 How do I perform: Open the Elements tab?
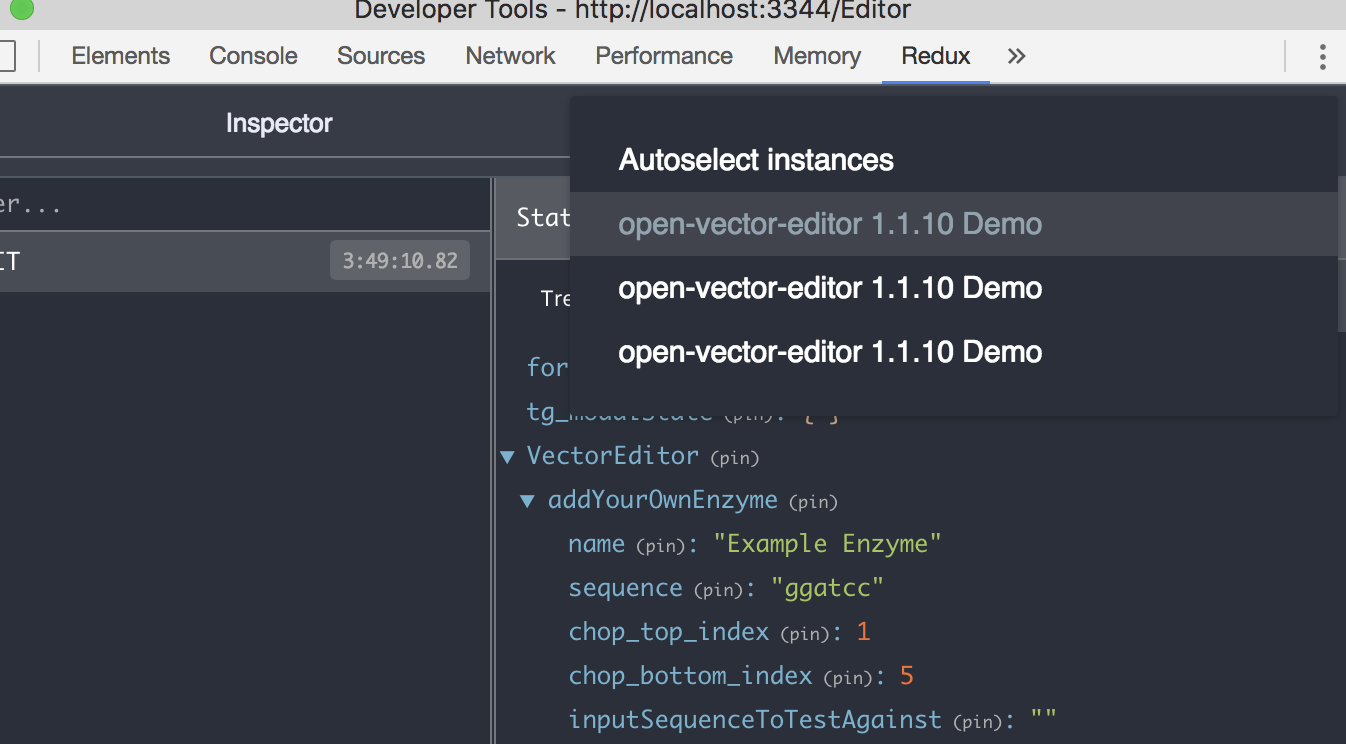121,56
